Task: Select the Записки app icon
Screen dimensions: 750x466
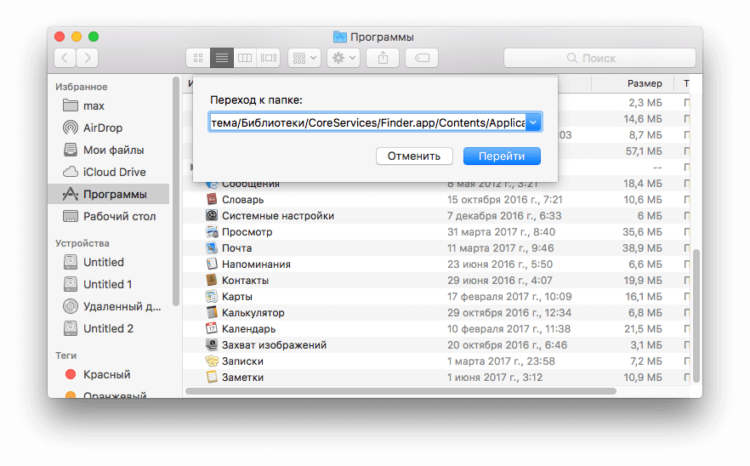Action: pos(211,361)
